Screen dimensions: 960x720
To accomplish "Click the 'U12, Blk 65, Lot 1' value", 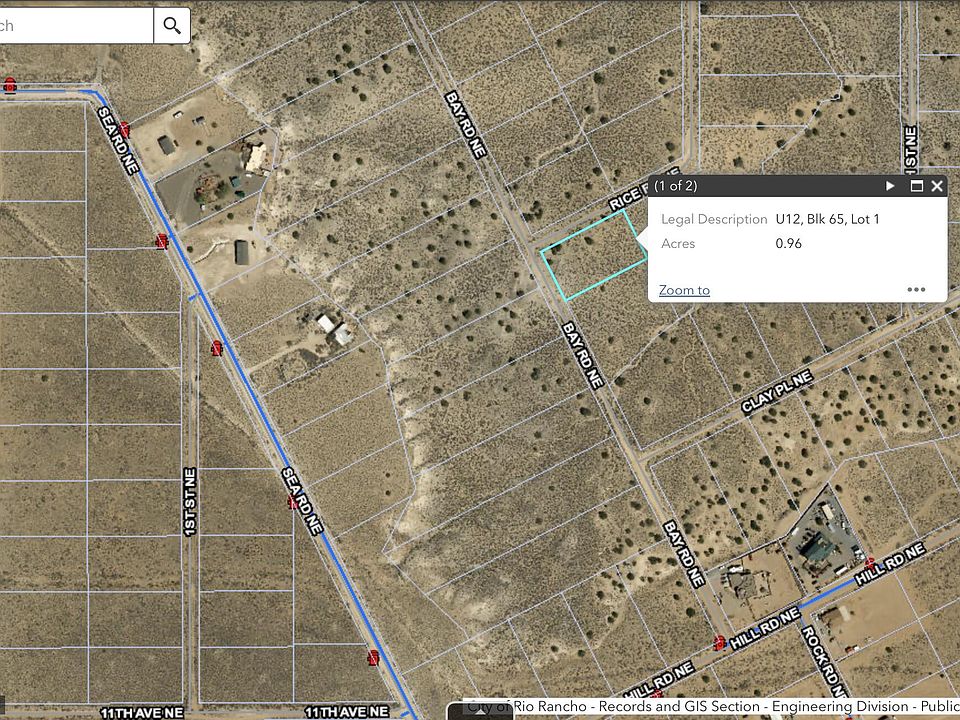I will 827,219.
